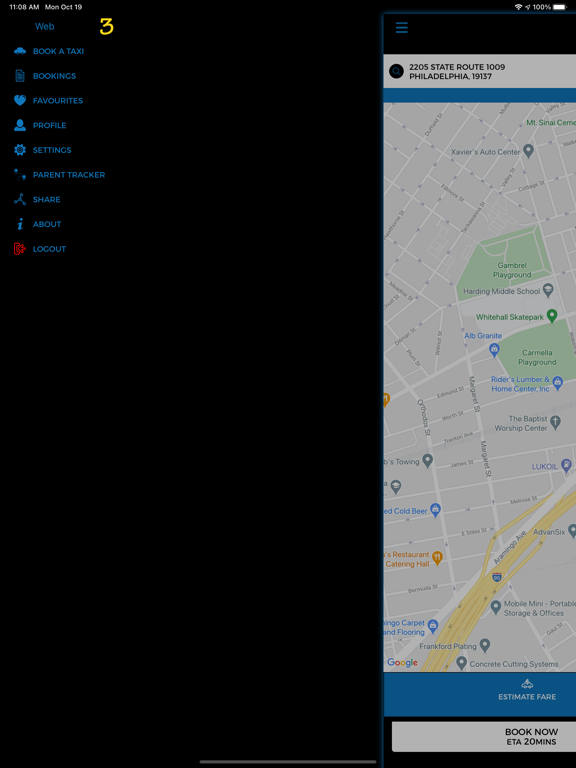Viewport: 576px width, 768px height.
Task: Tap the gear icon beside Settings
Action: [20, 150]
